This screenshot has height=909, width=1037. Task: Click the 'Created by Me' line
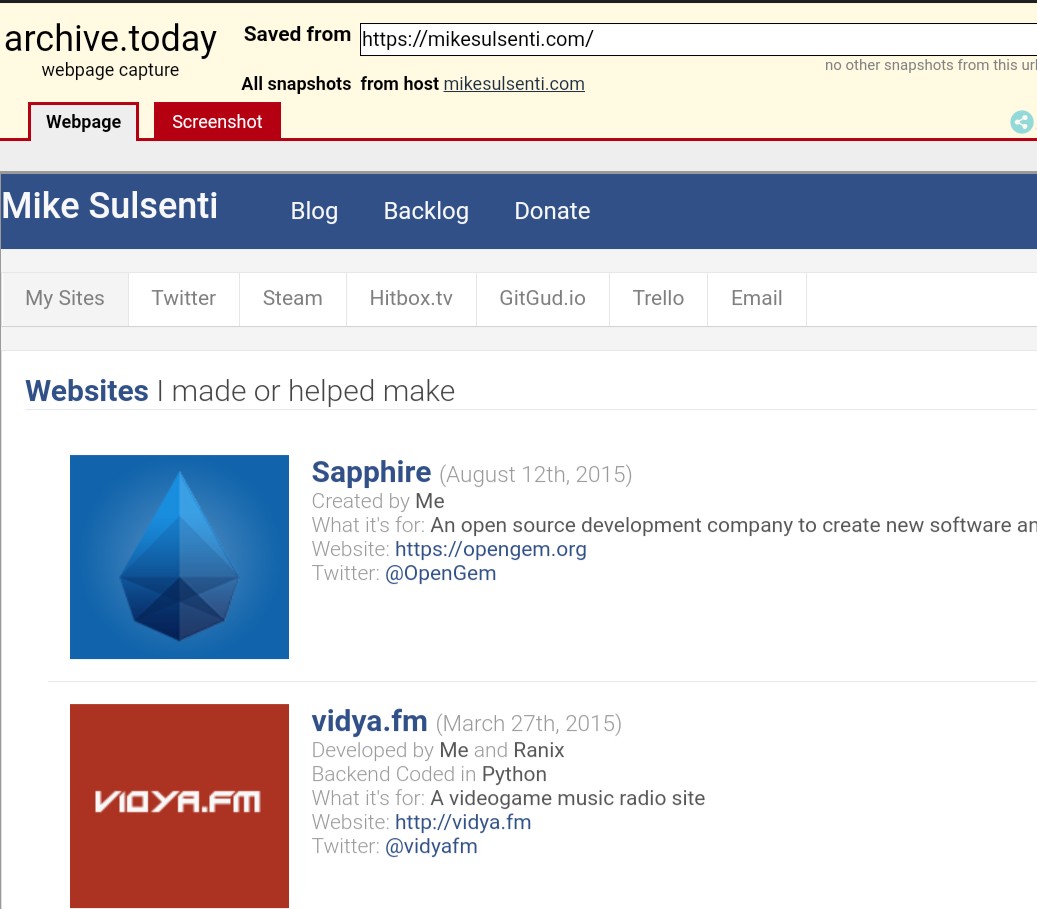(378, 501)
